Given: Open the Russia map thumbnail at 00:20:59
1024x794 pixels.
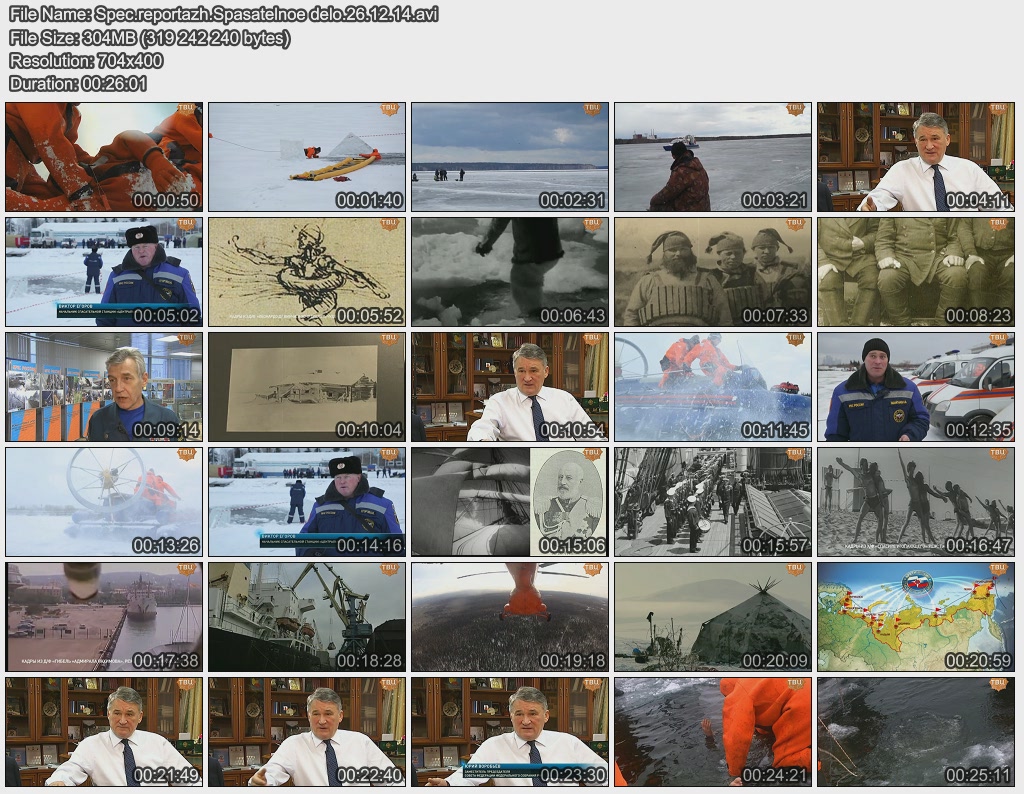Looking at the screenshot, I should click(916, 617).
